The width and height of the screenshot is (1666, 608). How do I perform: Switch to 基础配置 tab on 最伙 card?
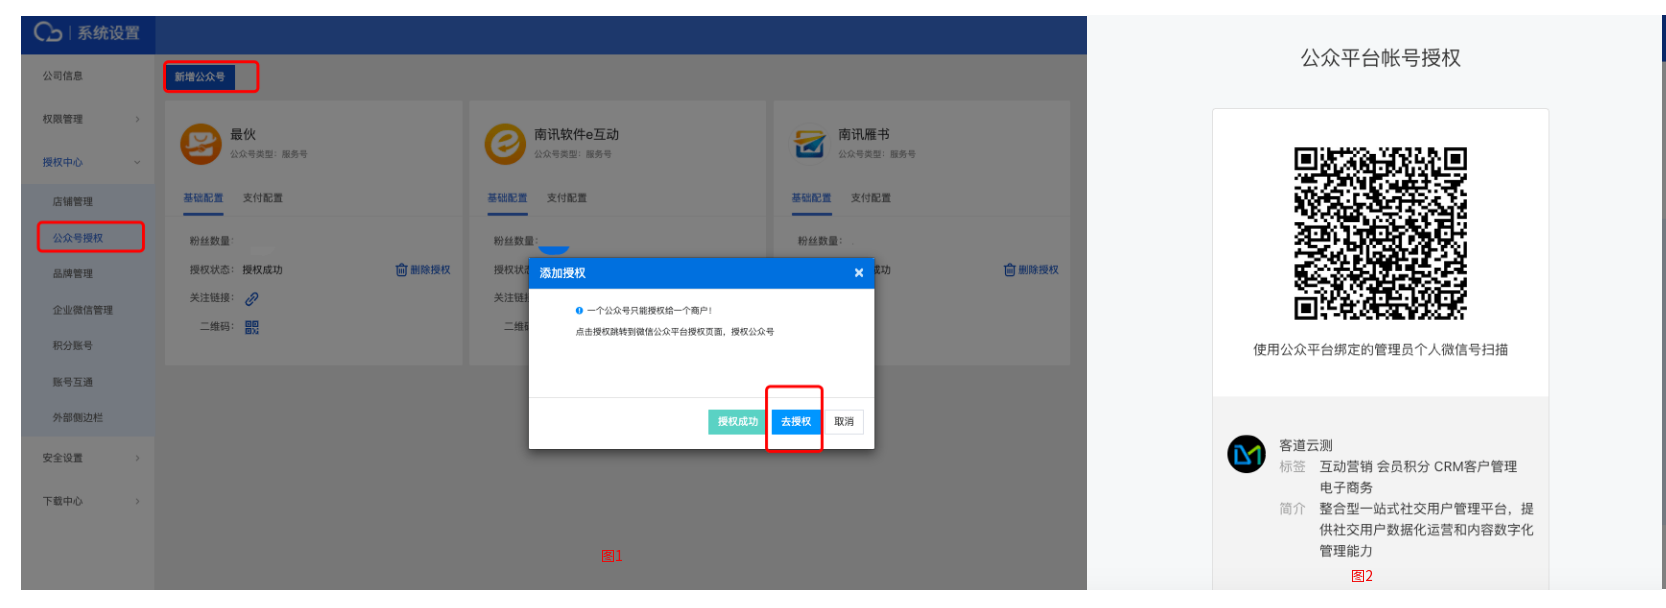tap(203, 198)
